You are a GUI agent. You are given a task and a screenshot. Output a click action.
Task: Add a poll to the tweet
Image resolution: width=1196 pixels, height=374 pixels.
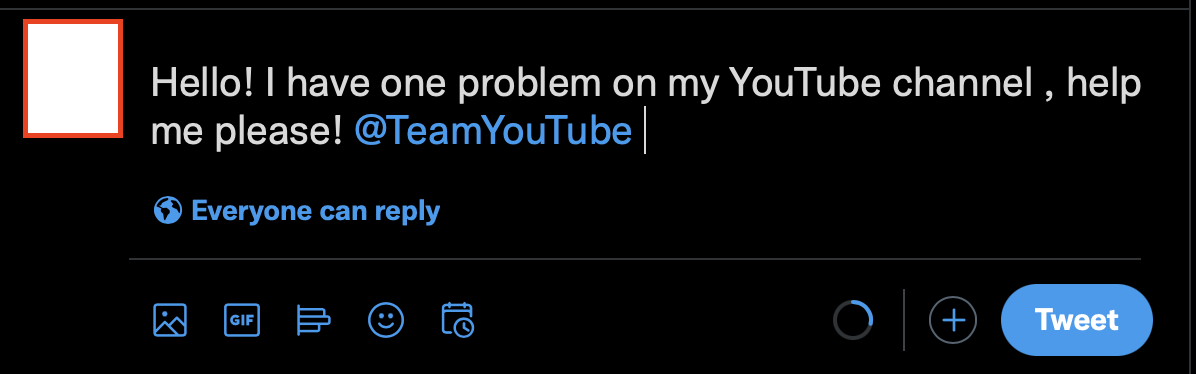click(x=313, y=320)
